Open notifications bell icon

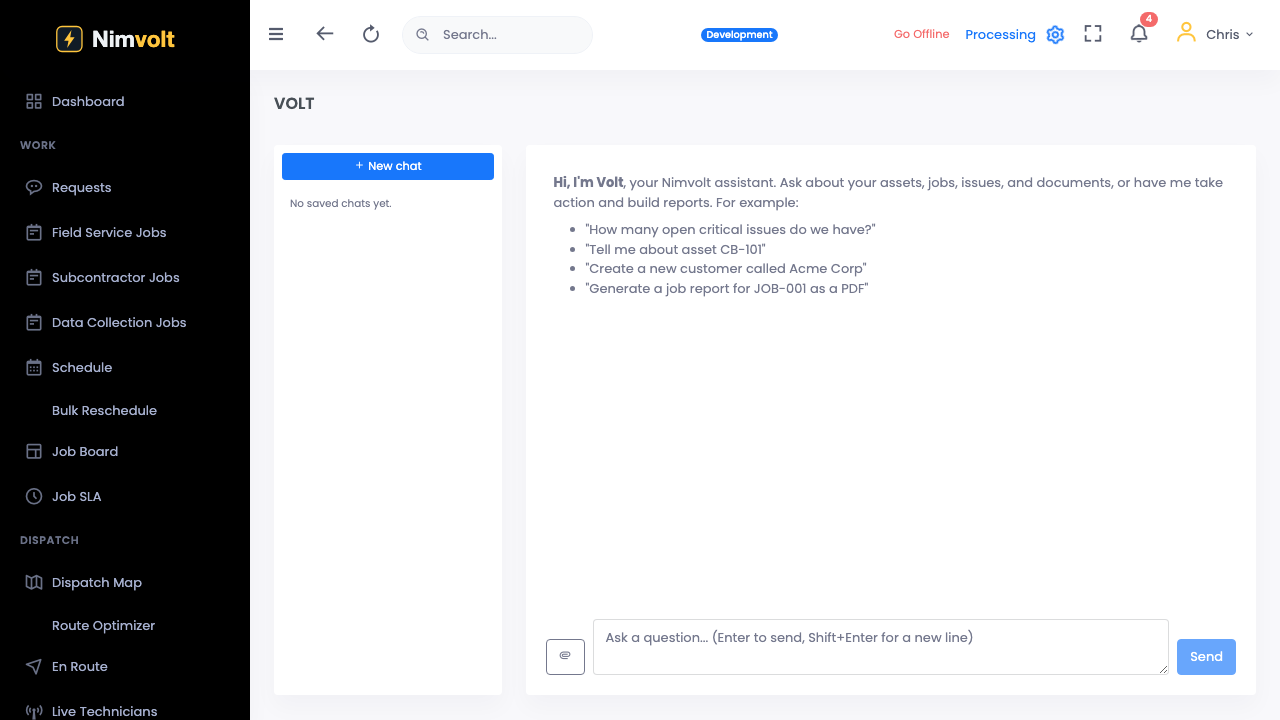click(x=1138, y=34)
